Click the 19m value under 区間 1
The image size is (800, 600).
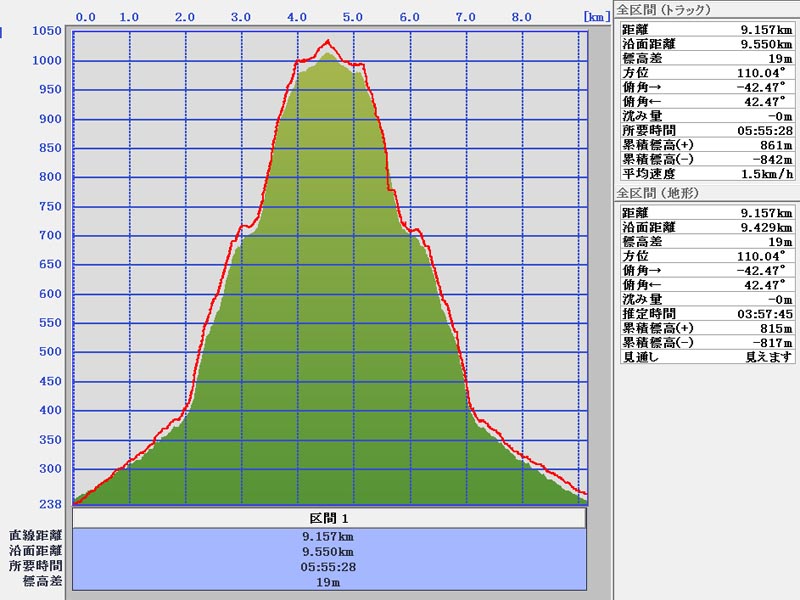pos(329,582)
